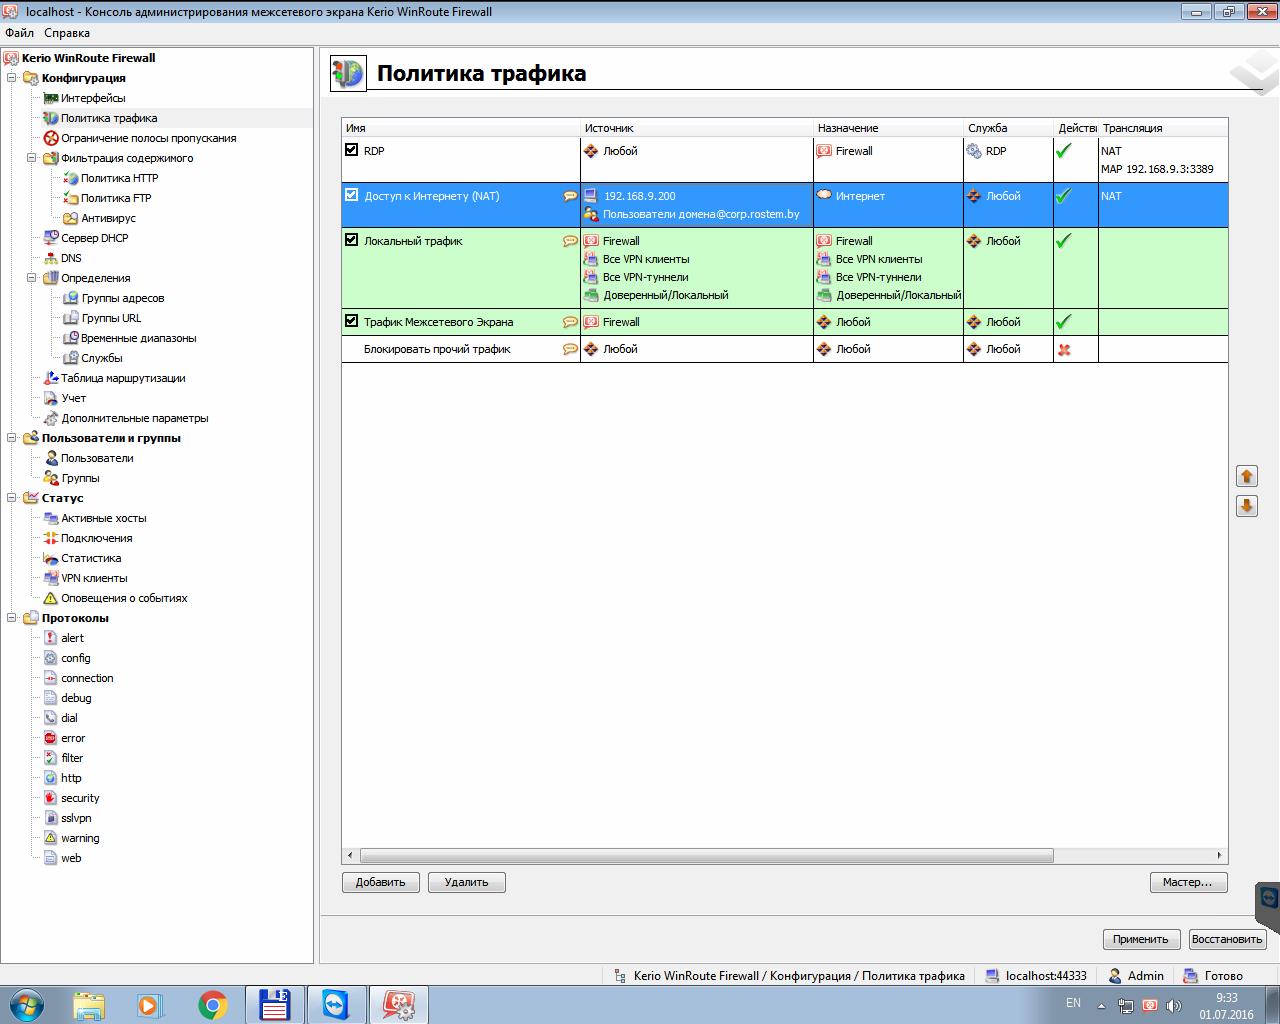1280x1024 pixels.
Task: Open the connection log item
Action: coord(87,678)
